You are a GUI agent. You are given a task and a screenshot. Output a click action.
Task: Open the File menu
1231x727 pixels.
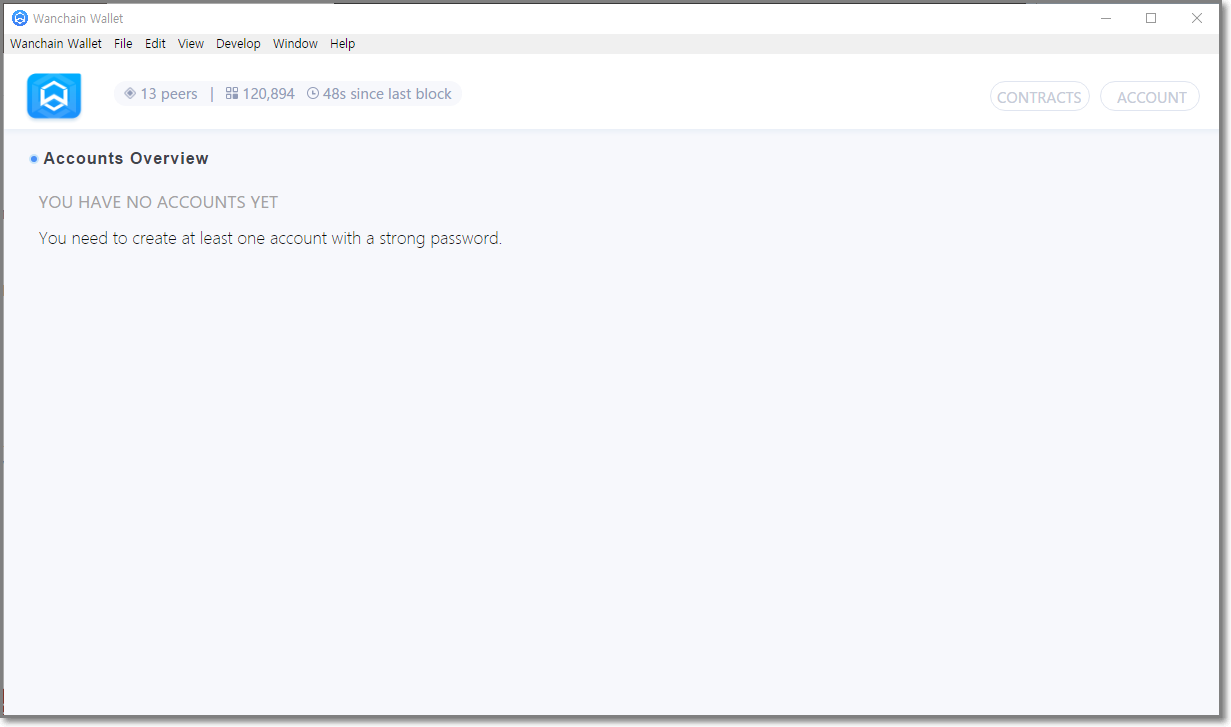123,44
